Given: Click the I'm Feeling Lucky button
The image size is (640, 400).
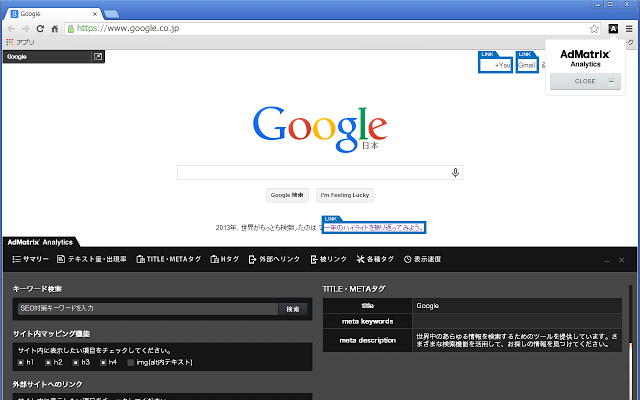Looking at the screenshot, I should (345, 195).
